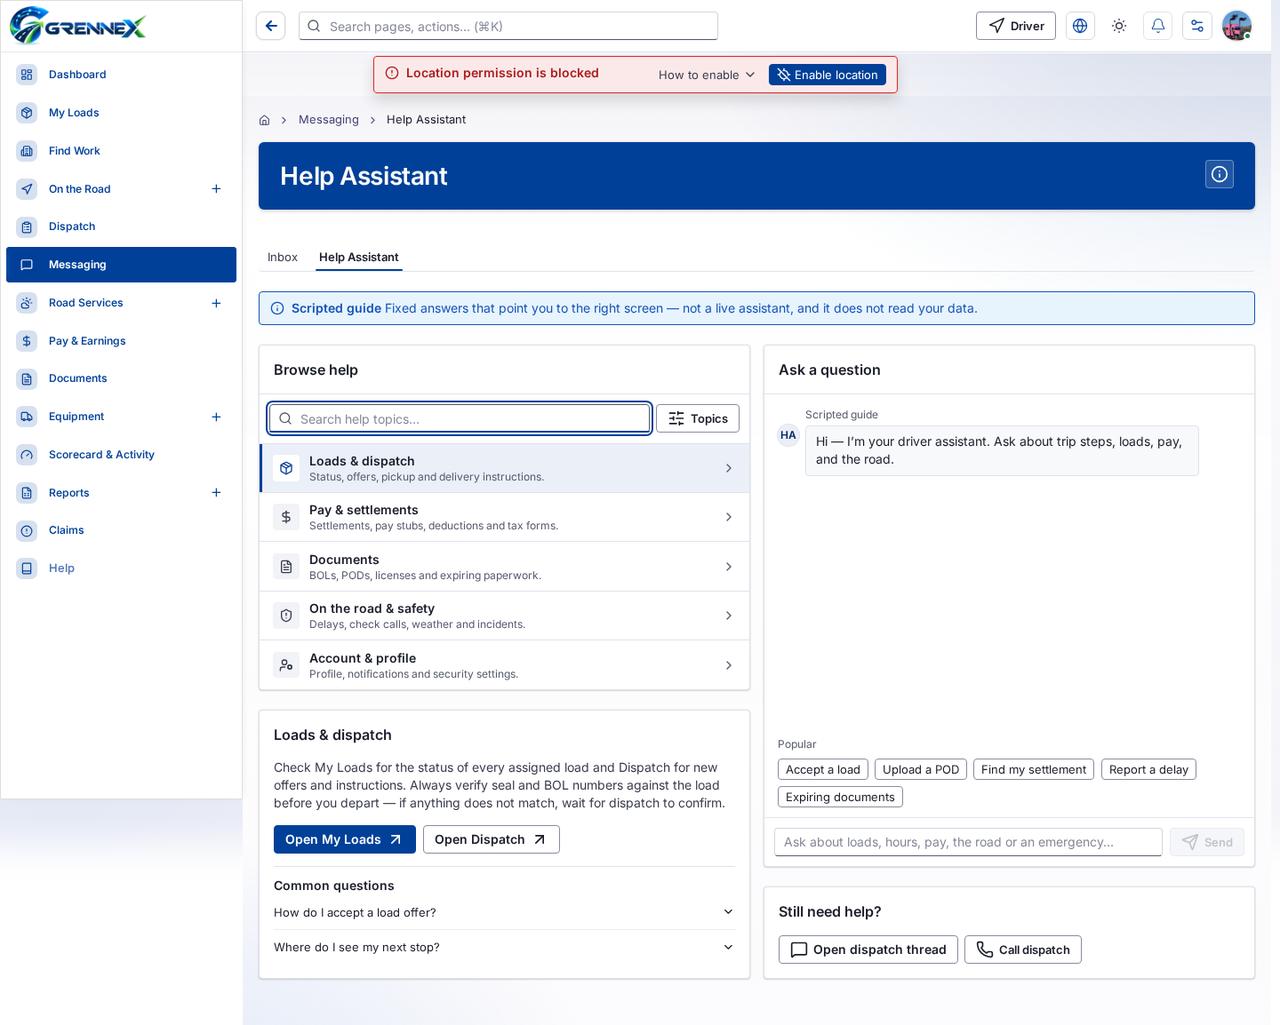Switch to the Inbox tab

[282, 257]
